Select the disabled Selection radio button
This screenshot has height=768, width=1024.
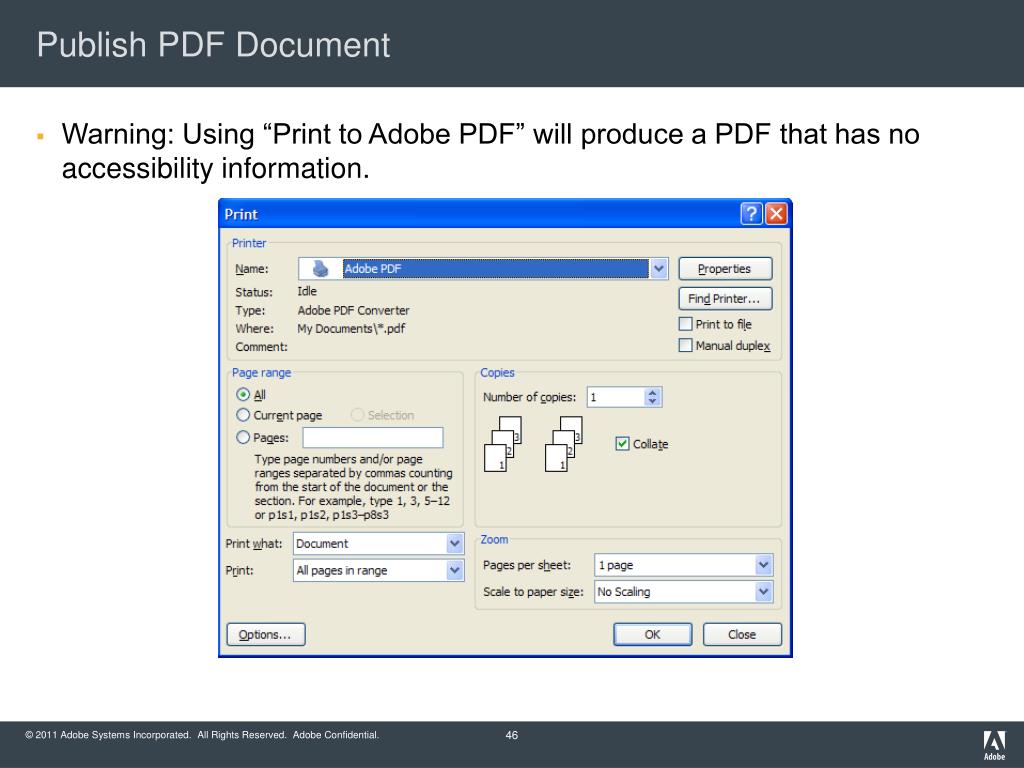click(357, 415)
